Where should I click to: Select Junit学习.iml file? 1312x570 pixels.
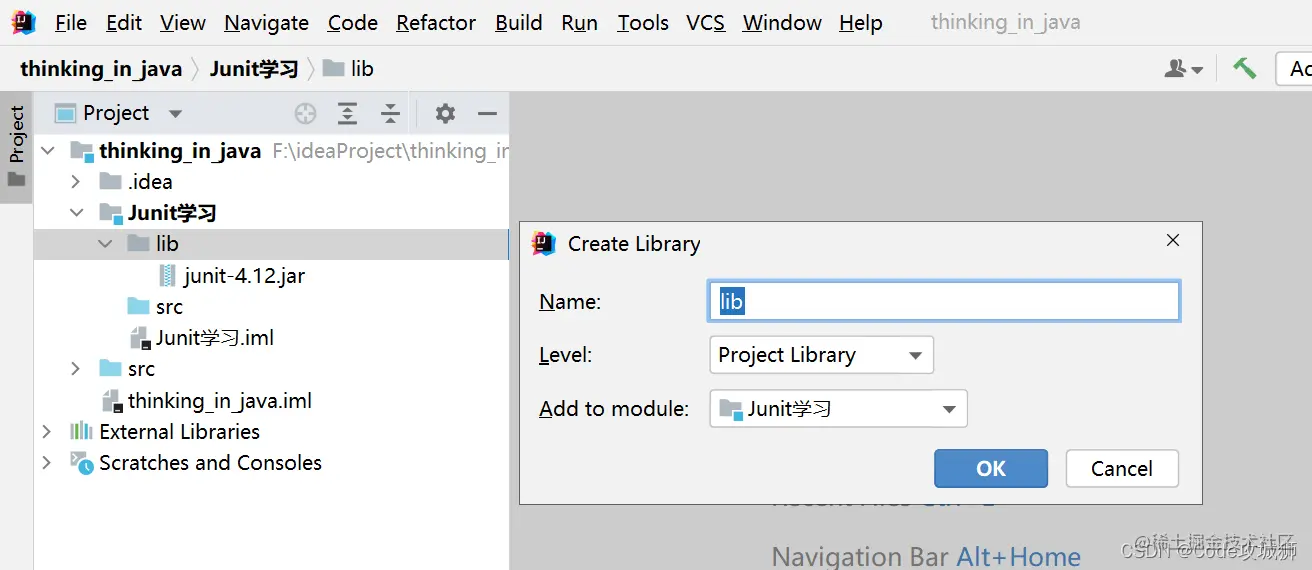[x=214, y=338]
